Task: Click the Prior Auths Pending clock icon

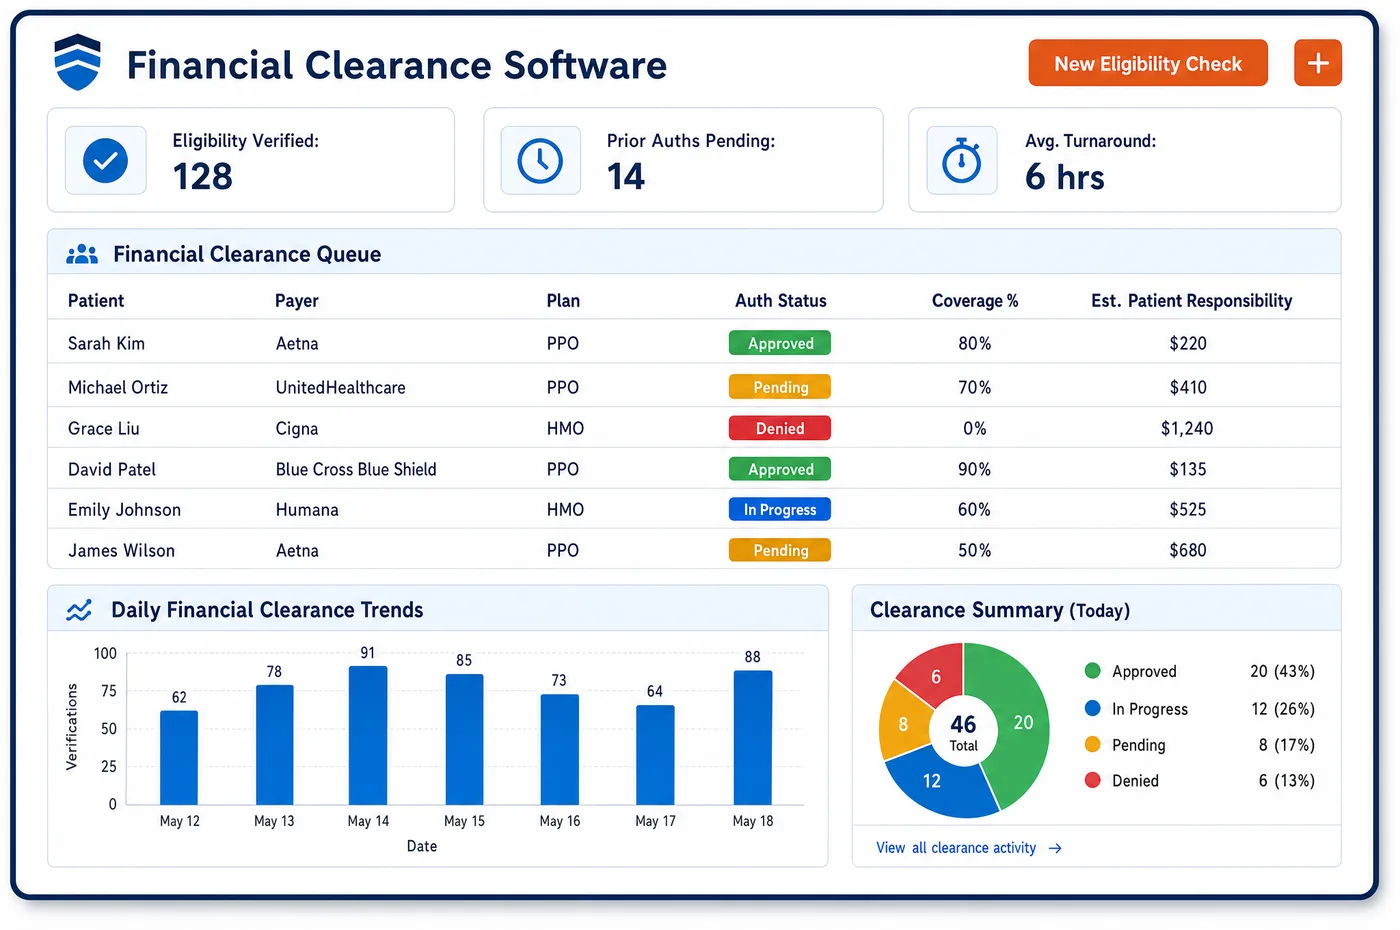Action: 540,160
